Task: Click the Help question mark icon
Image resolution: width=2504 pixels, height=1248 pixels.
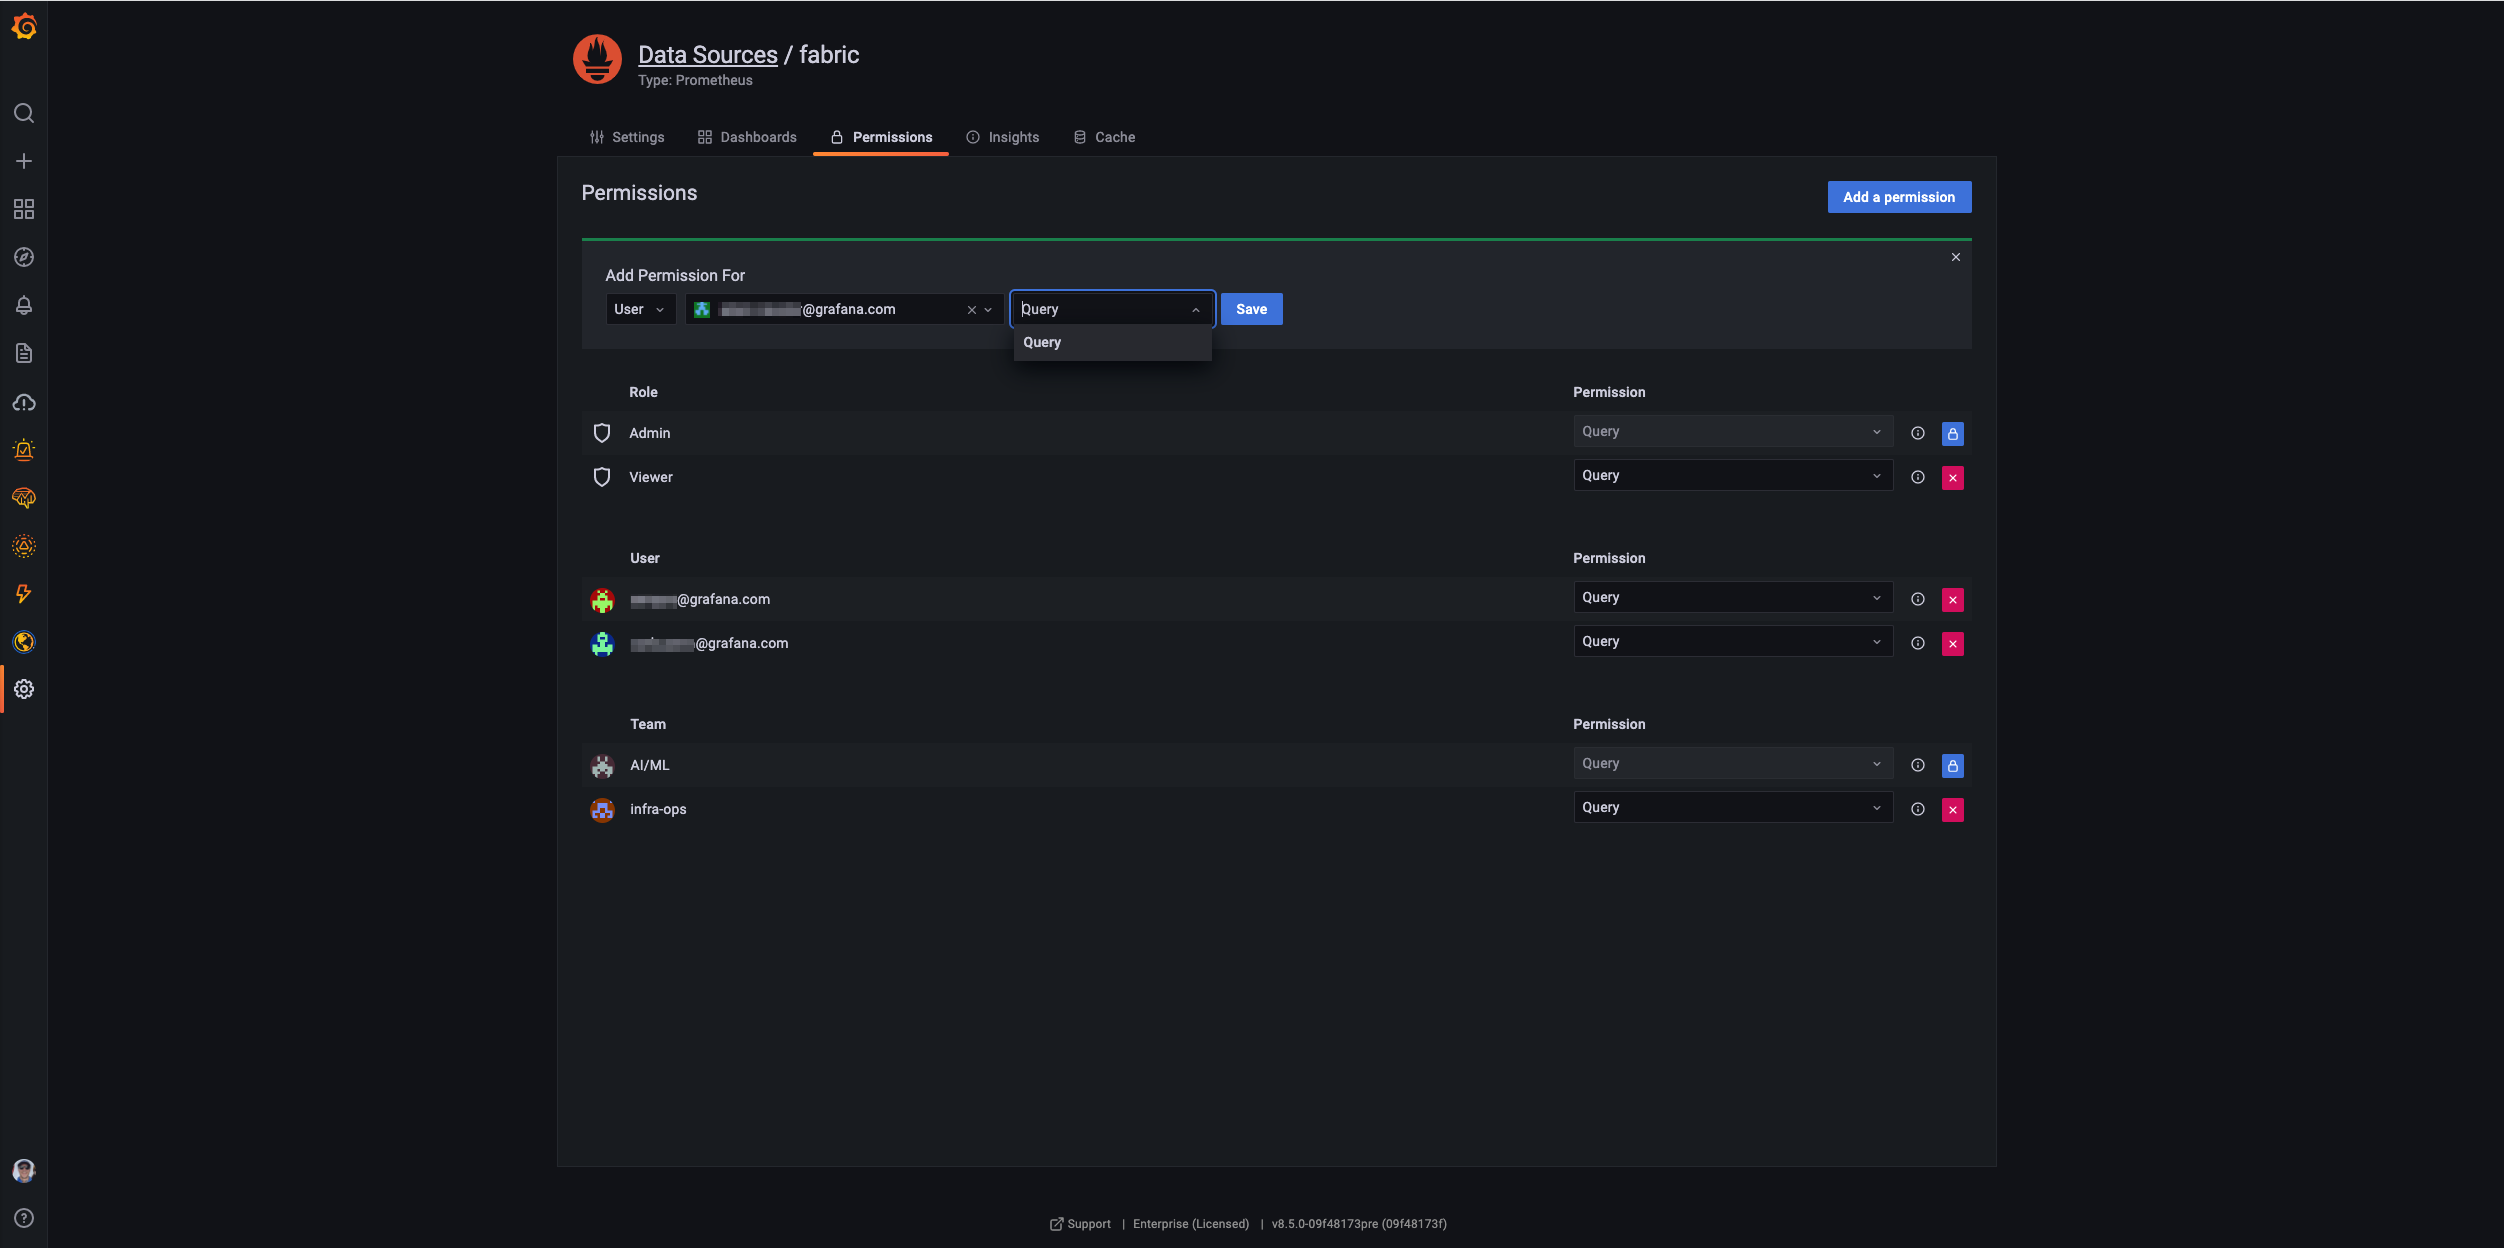Action: [24, 1218]
